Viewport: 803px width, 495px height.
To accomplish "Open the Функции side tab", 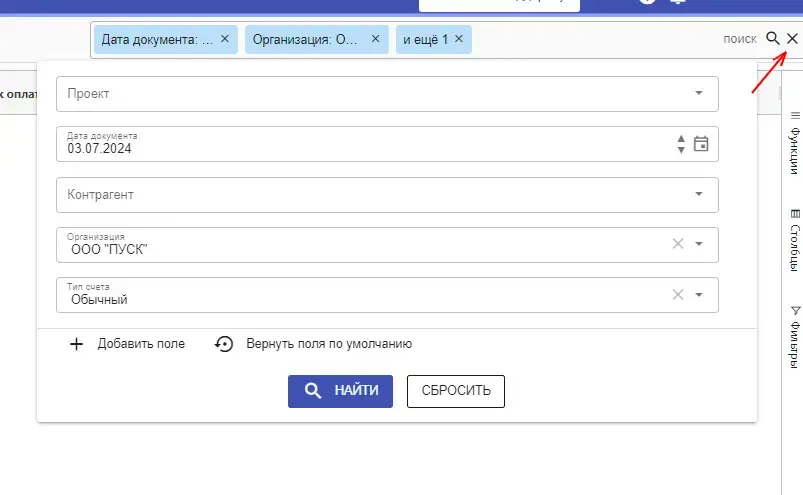I will [794, 143].
